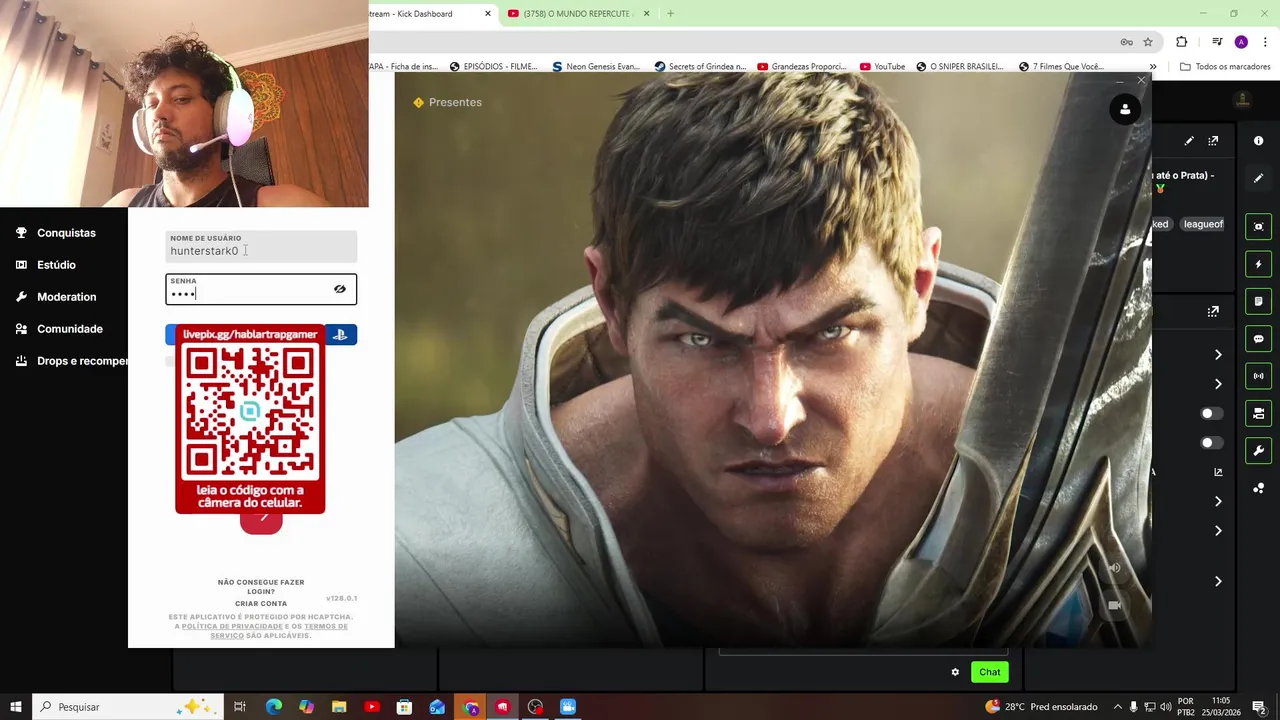Screen dimensions: 1280x720
Task: Open the chat bubble icon in right rail
Action: click(1258, 339)
